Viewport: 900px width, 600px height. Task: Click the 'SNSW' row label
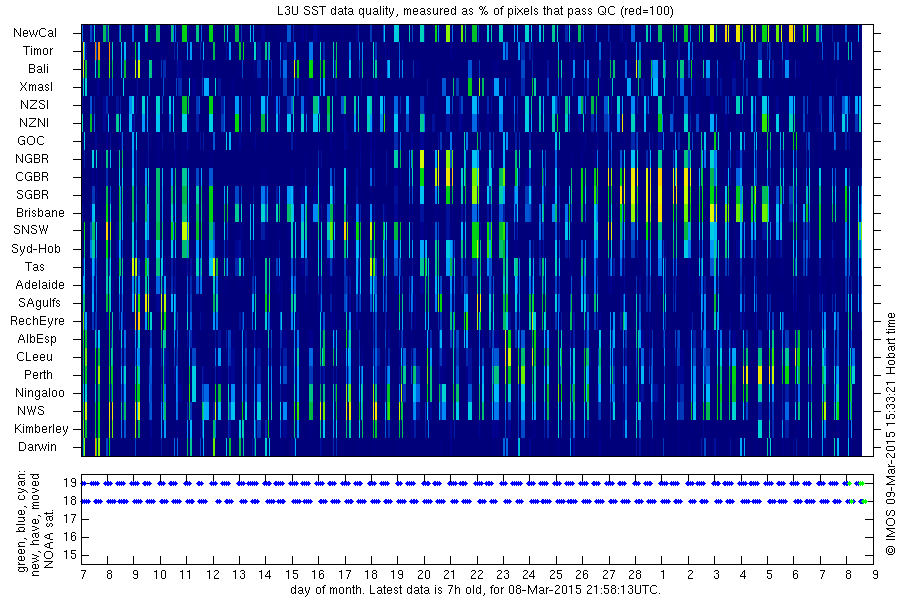point(31,230)
